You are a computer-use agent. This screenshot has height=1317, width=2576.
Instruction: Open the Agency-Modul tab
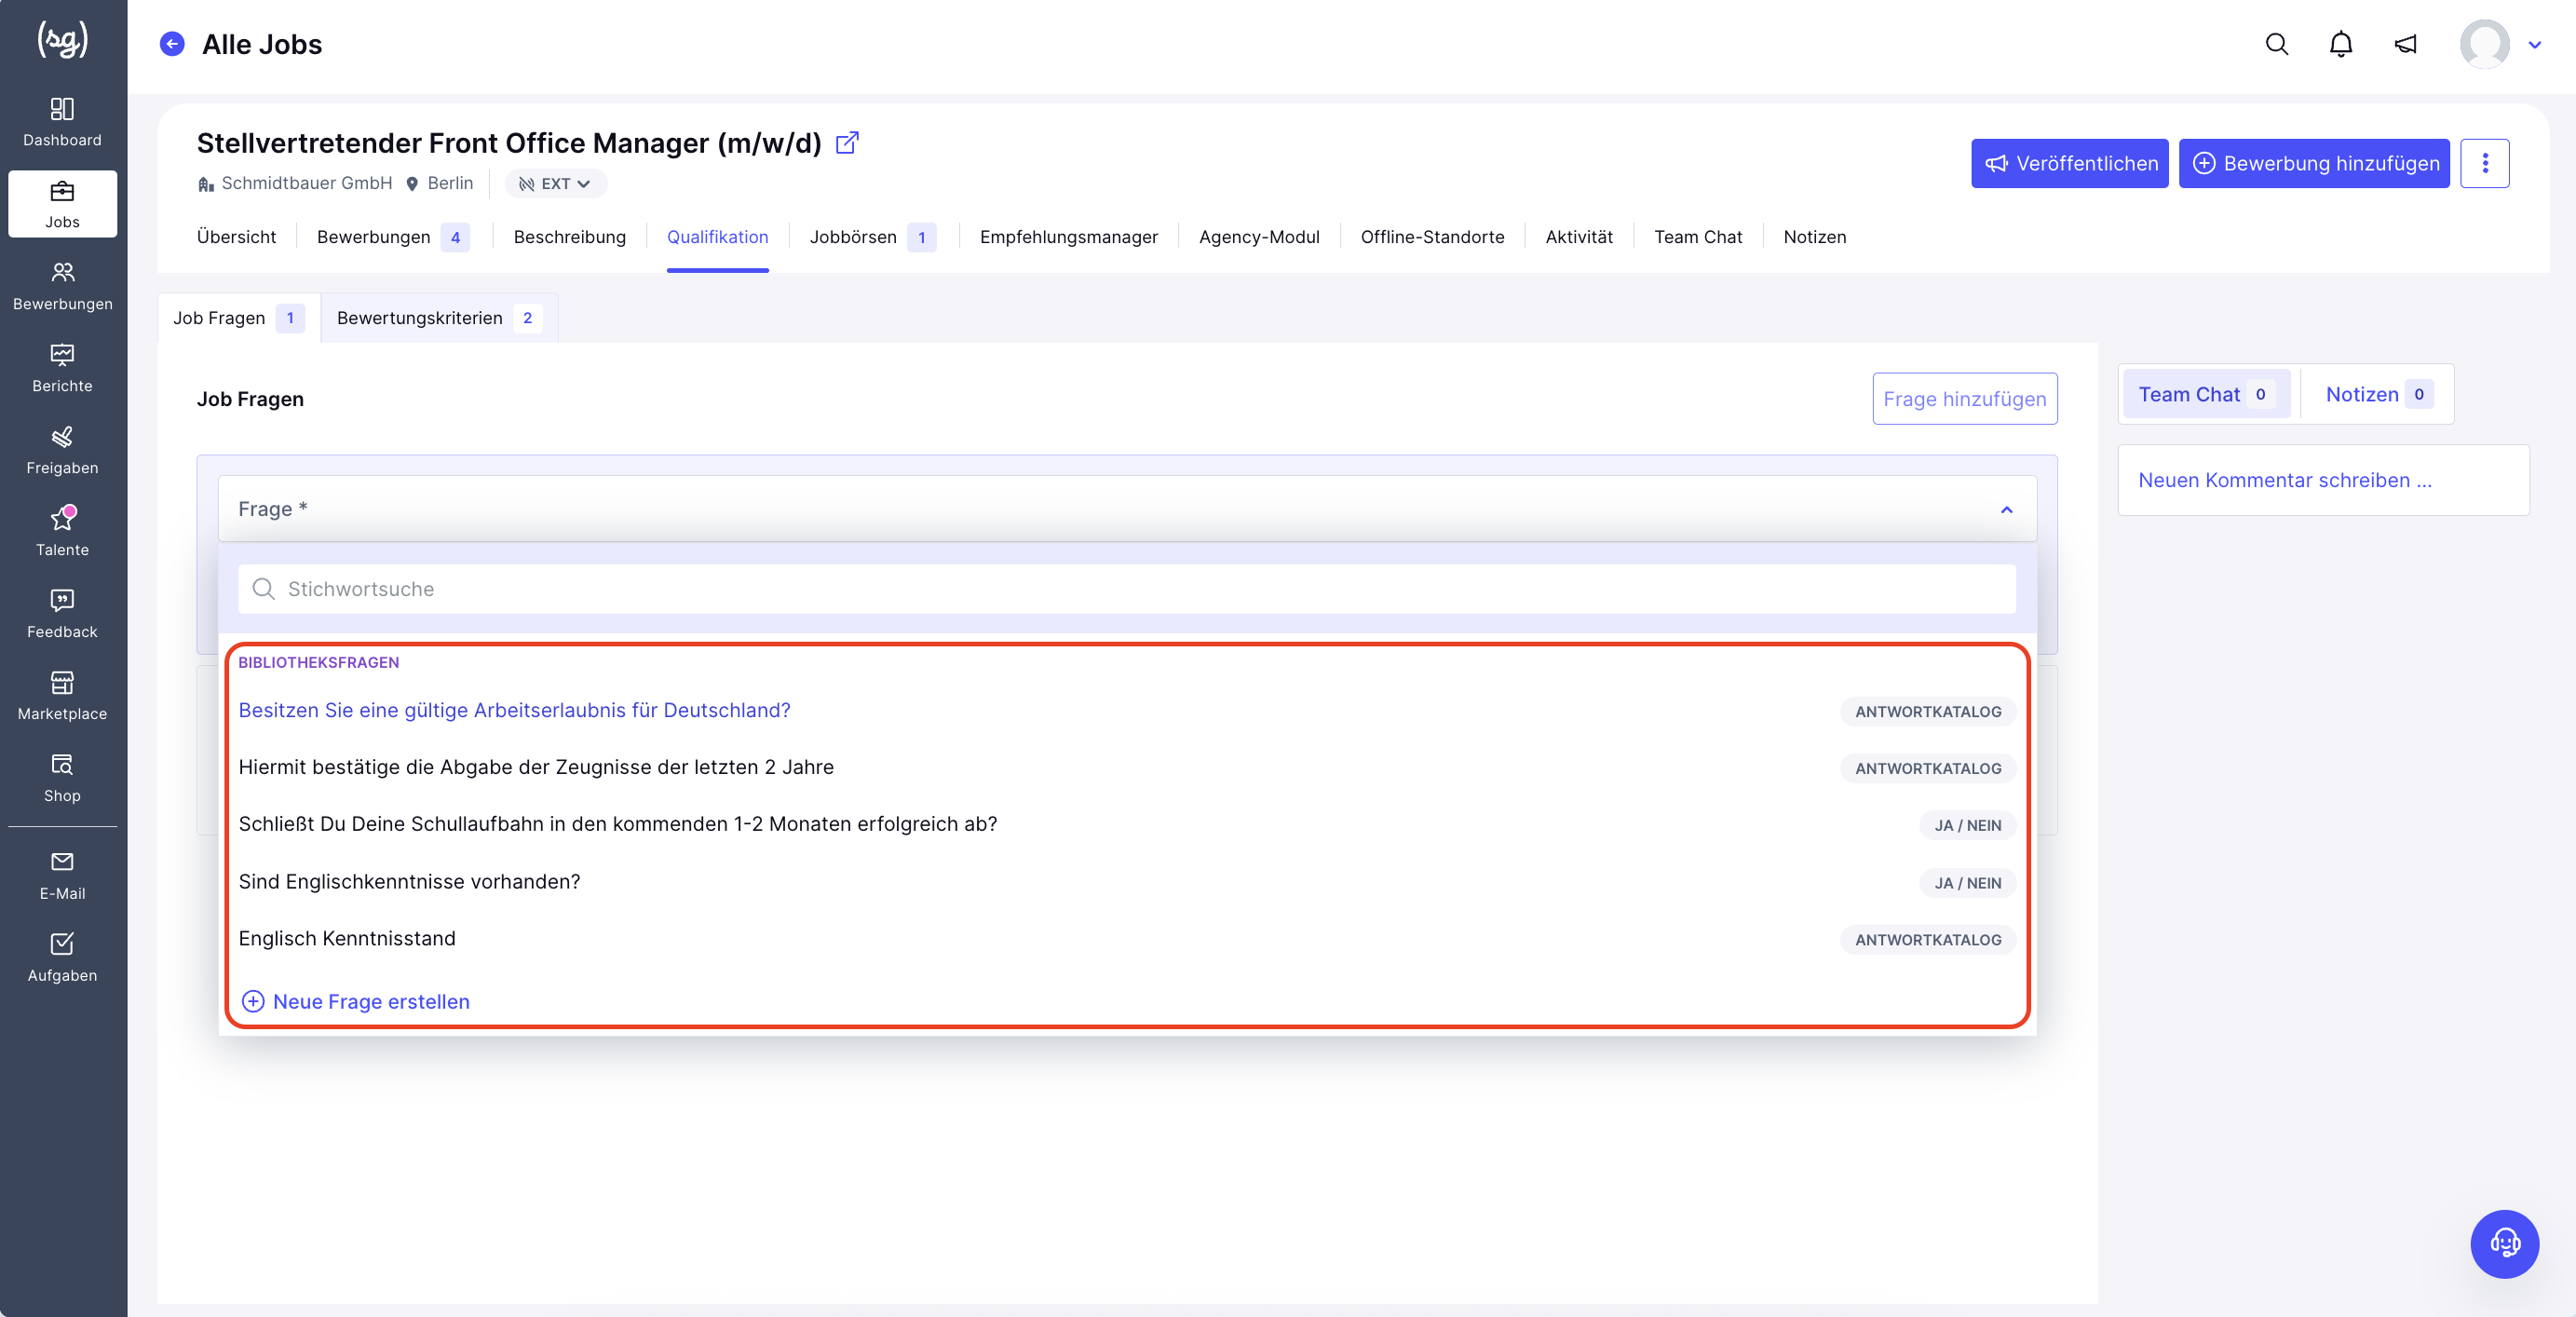pos(1259,237)
